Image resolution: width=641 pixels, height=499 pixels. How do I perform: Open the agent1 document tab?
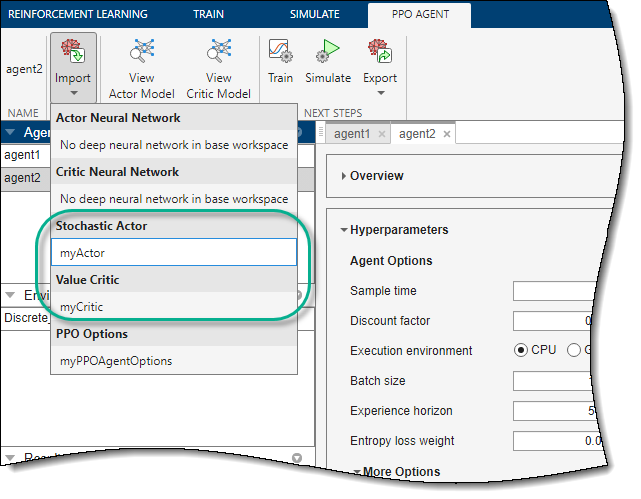[x=352, y=134]
